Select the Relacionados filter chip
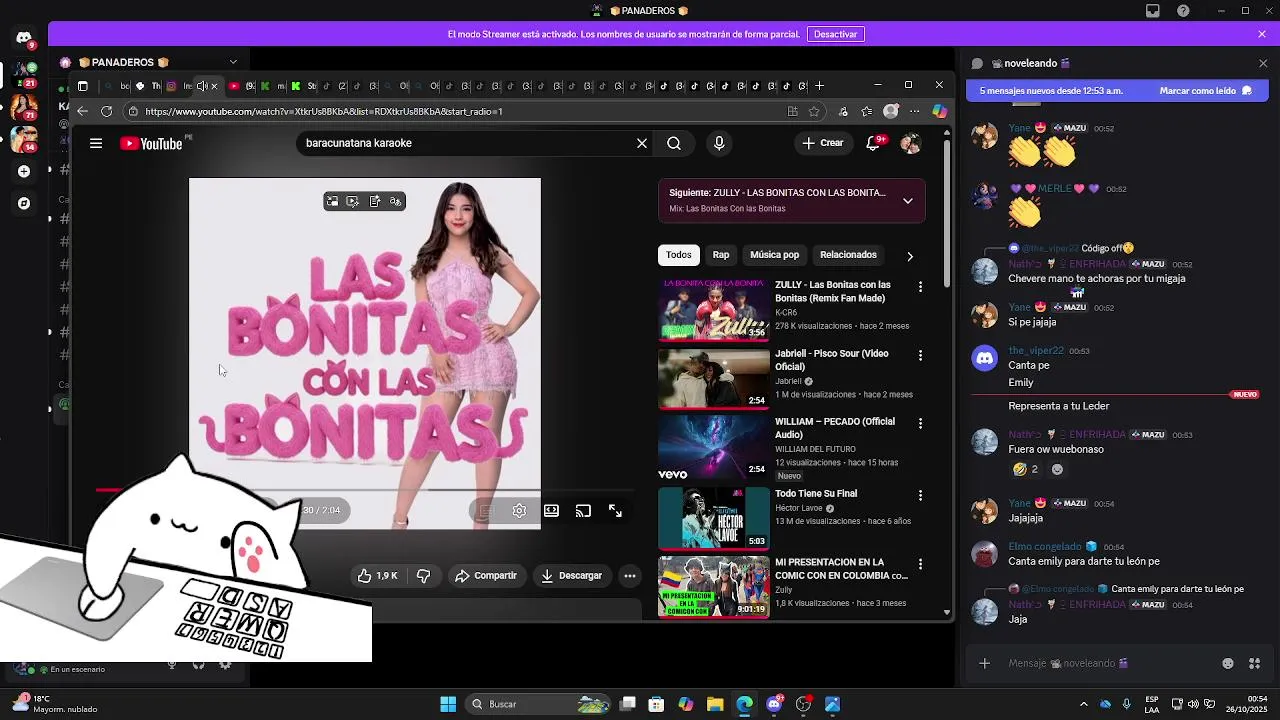 click(848, 255)
